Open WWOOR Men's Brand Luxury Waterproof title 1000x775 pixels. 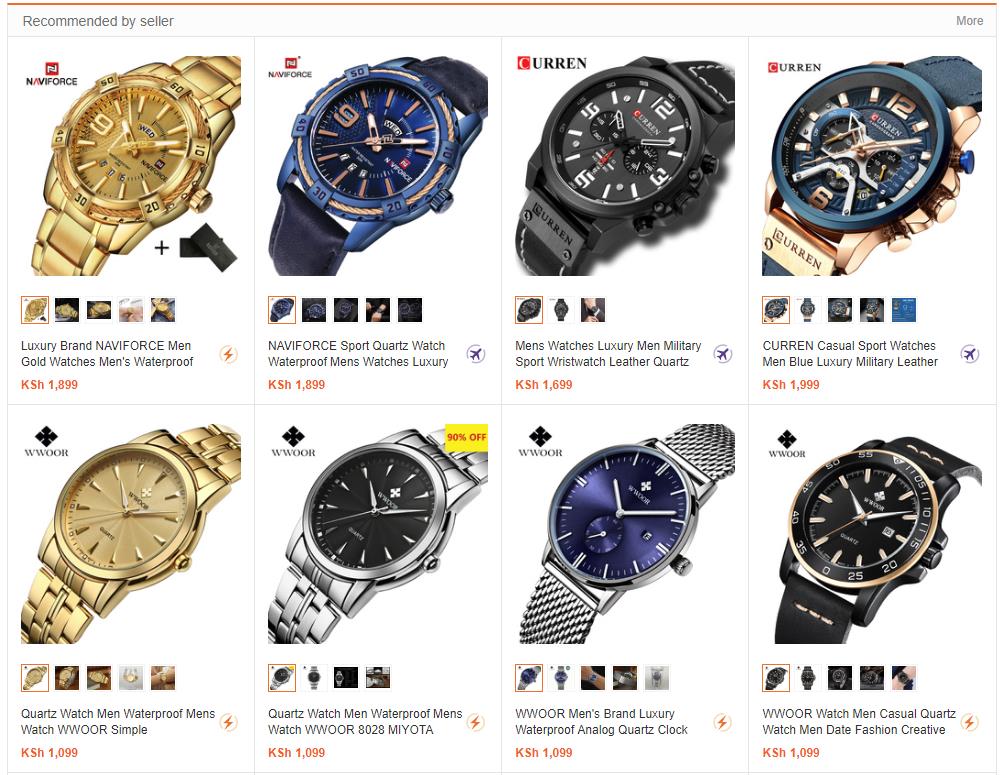601,721
